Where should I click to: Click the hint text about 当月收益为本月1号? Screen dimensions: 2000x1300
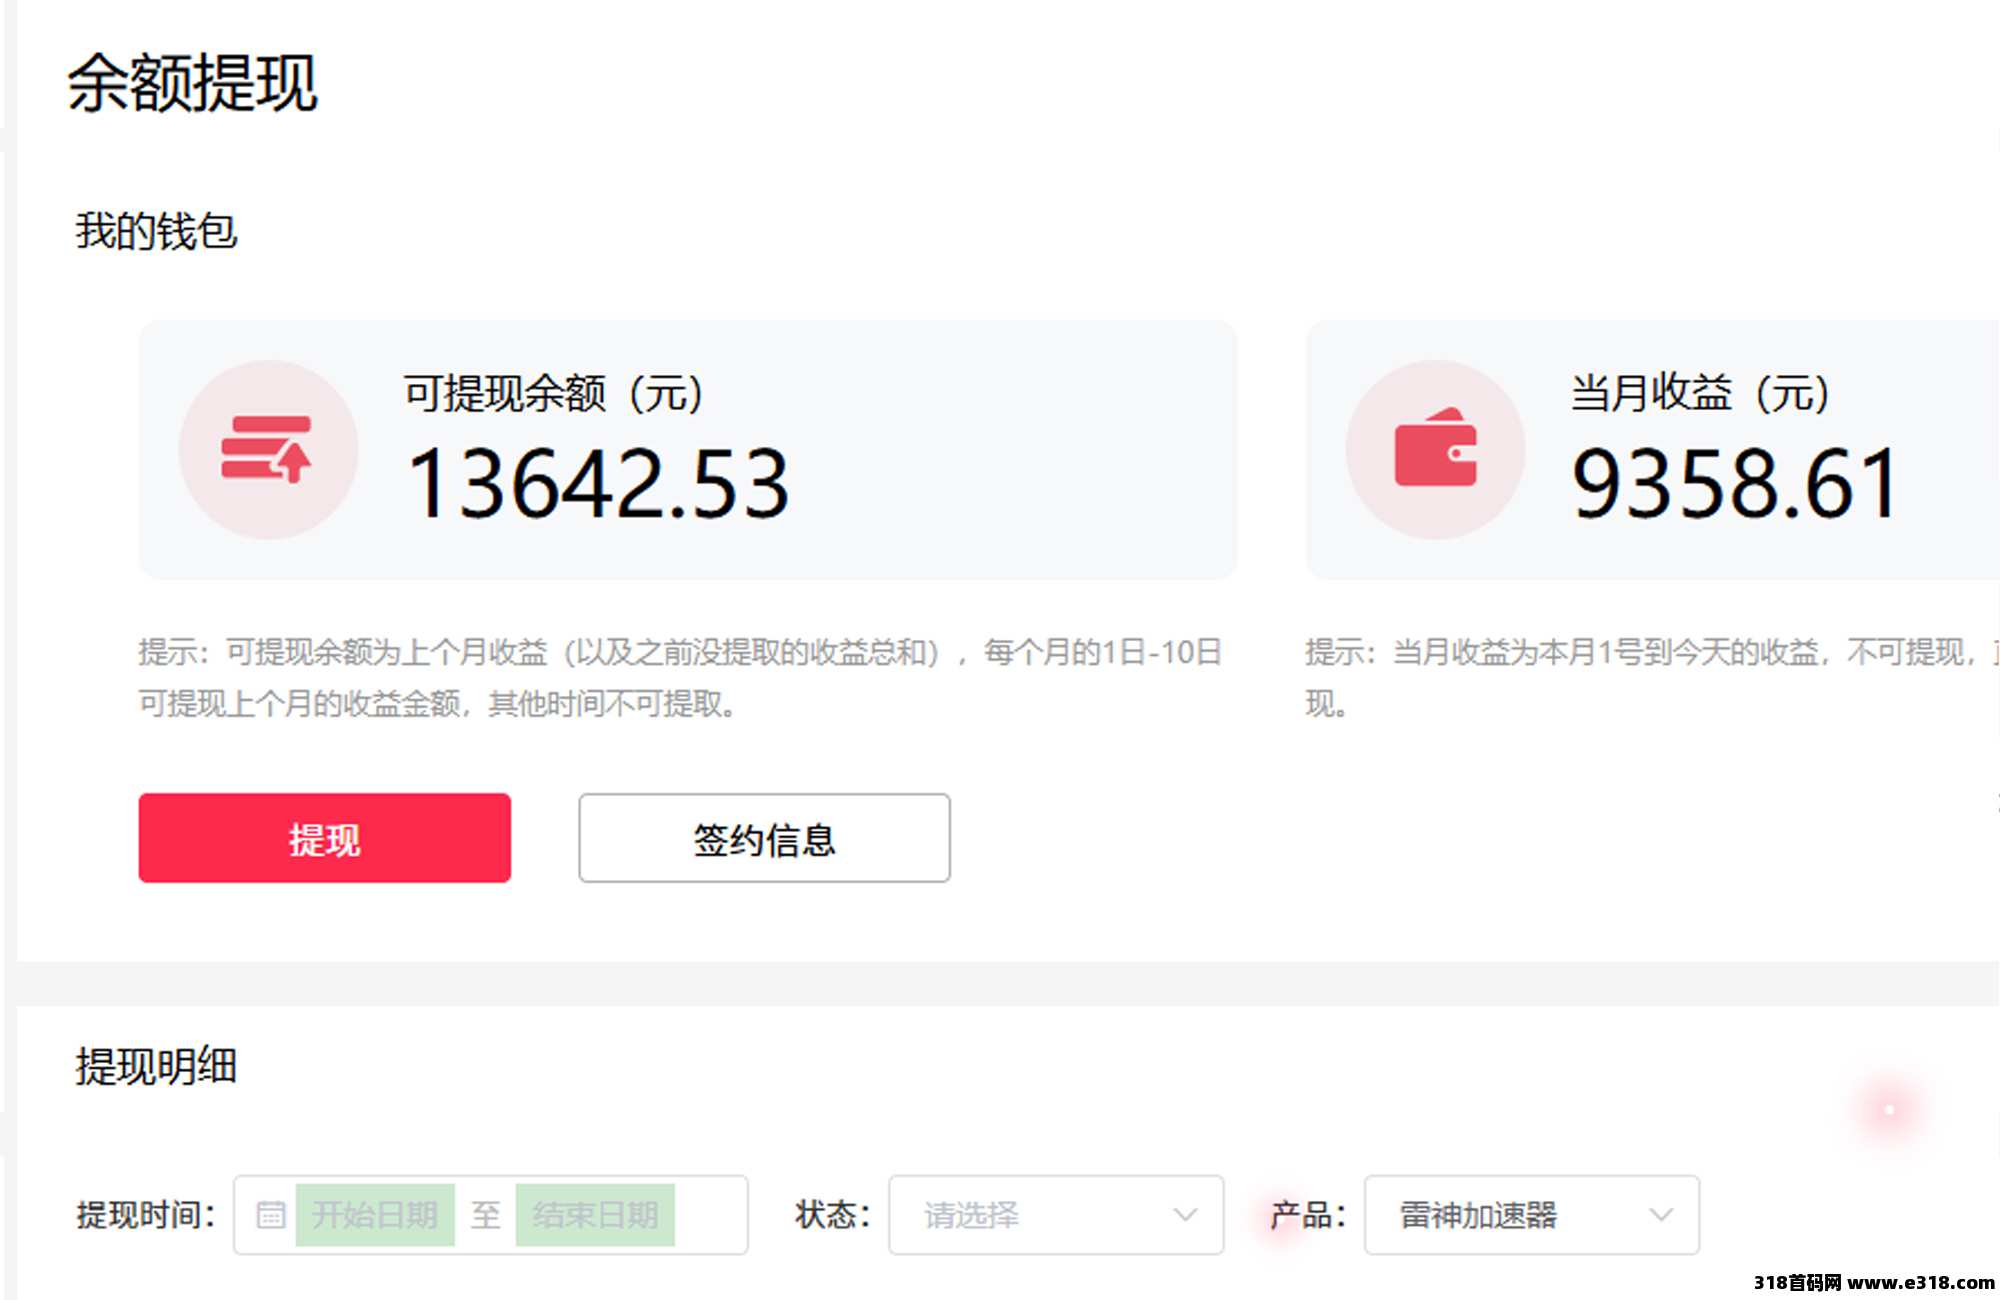click(1650, 678)
